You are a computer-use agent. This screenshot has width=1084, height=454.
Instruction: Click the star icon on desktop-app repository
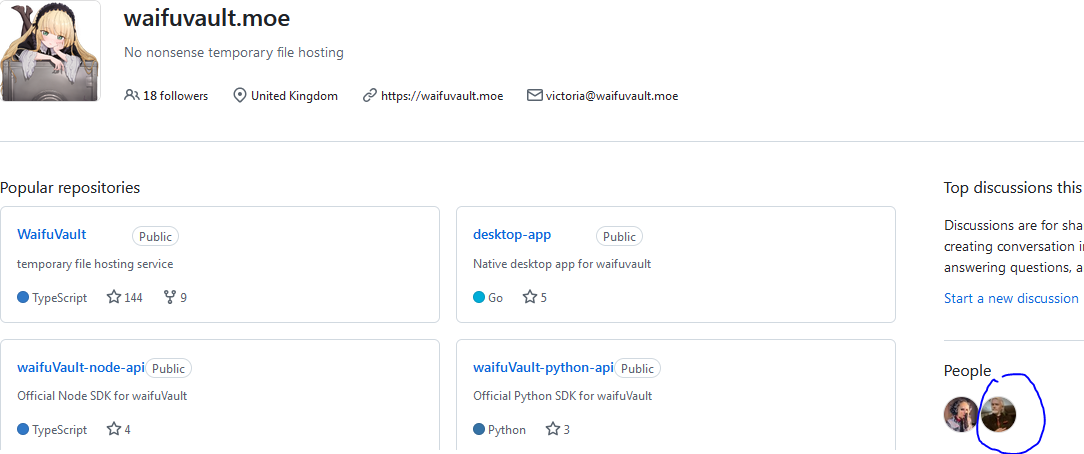530,297
